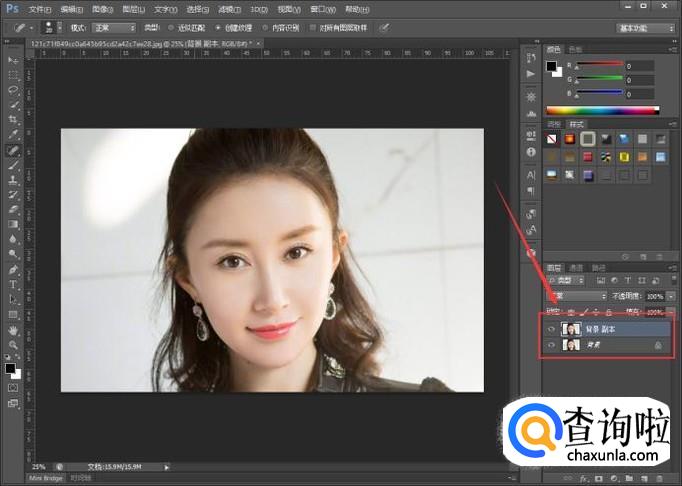The height and width of the screenshot is (486, 682).
Task: Select the Pen tool
Action: [x=13, y=269]
